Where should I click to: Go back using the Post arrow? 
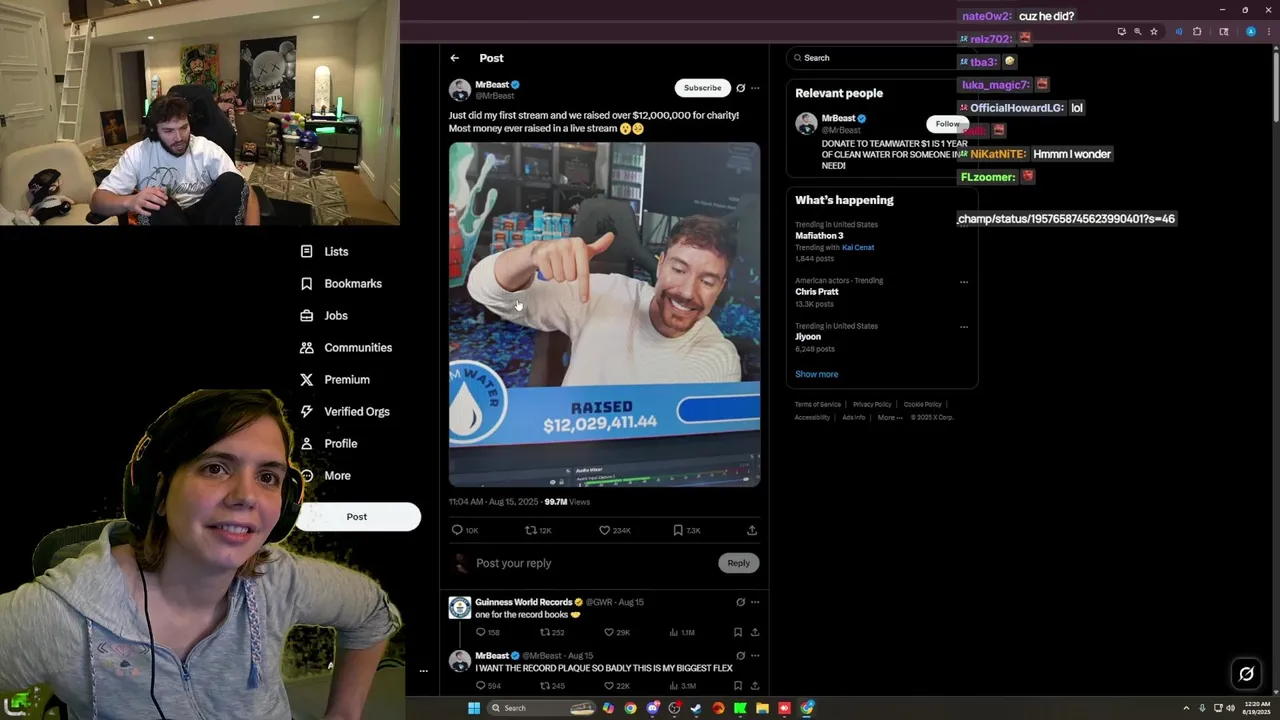point(455,58)
